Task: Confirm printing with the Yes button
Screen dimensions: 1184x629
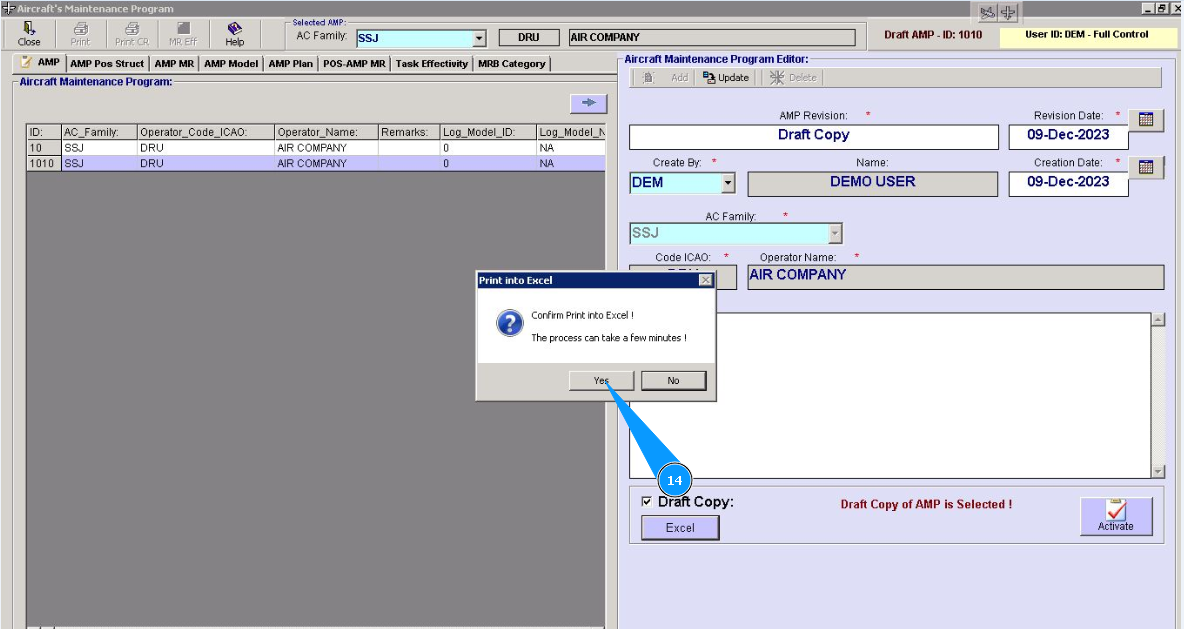Action: pos(601,381)
